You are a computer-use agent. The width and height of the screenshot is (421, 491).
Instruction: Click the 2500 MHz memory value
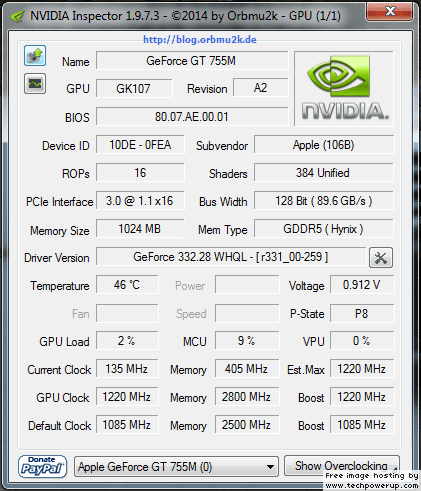pyautogui.click(x=247, y=425)
